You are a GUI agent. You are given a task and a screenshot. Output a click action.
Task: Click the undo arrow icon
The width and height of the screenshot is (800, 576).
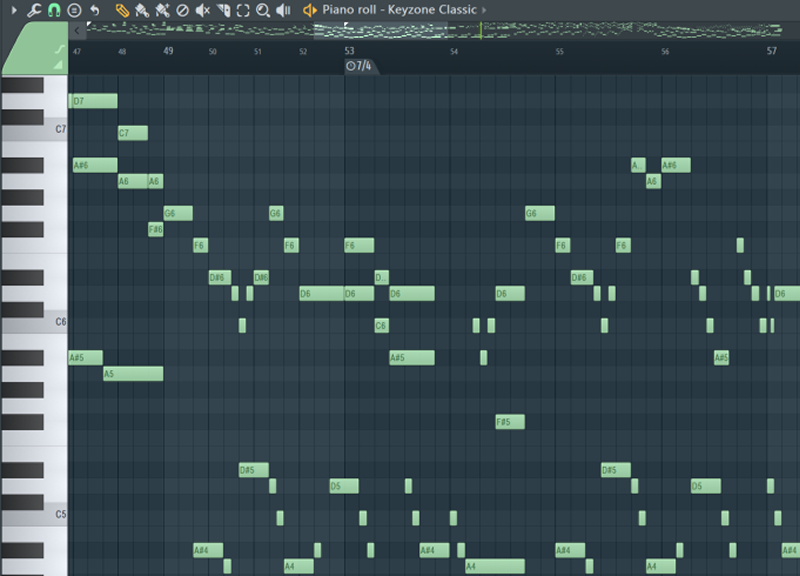(94, 10)
